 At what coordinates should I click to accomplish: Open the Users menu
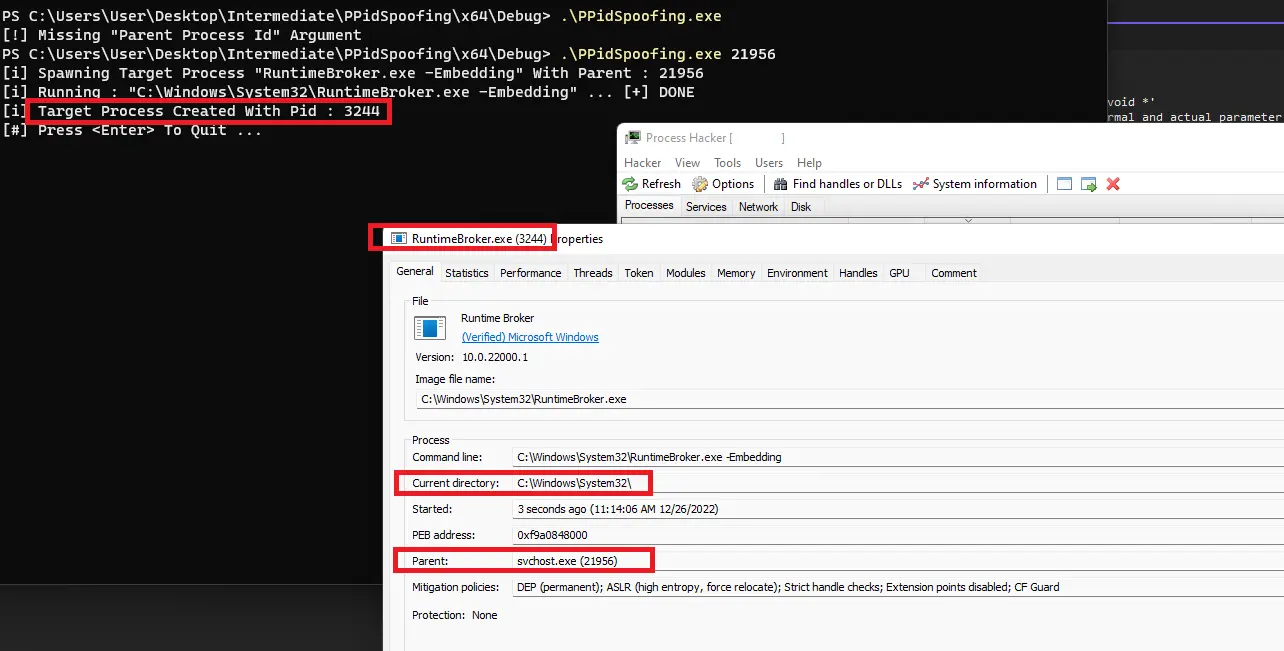click(x=768, y=163)
